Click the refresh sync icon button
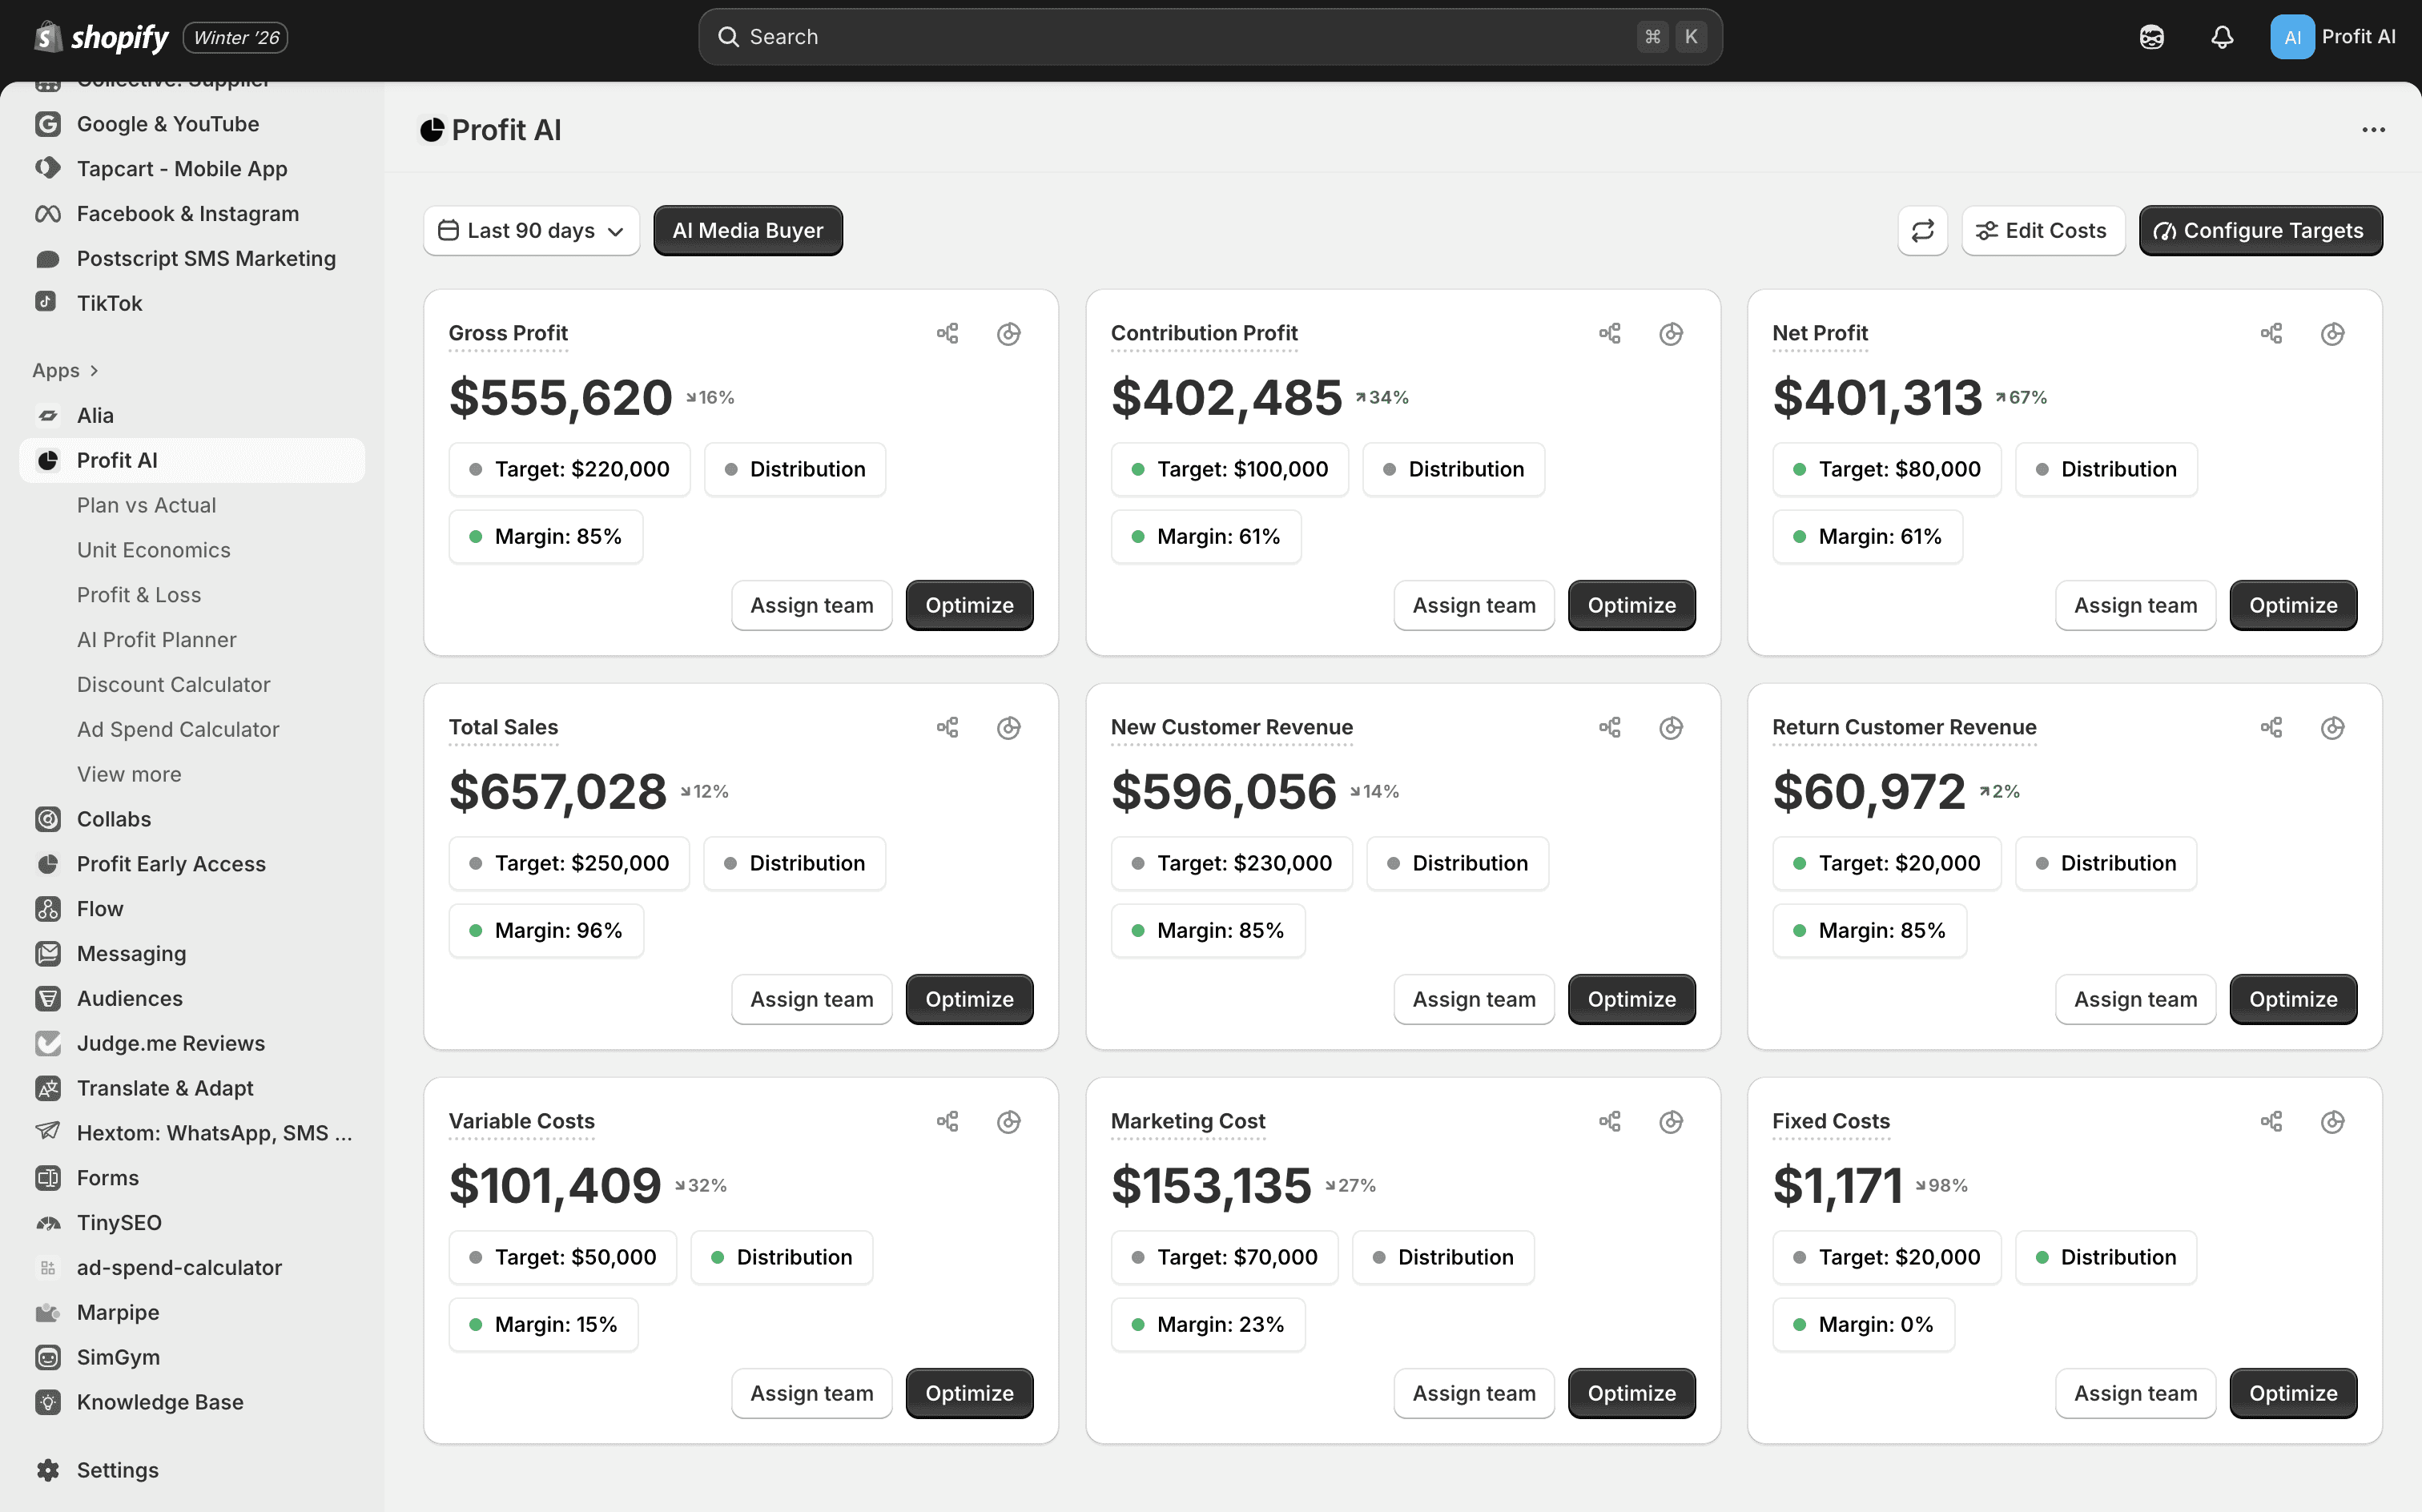2422x1512 pixels. [x=1922, y=231]
